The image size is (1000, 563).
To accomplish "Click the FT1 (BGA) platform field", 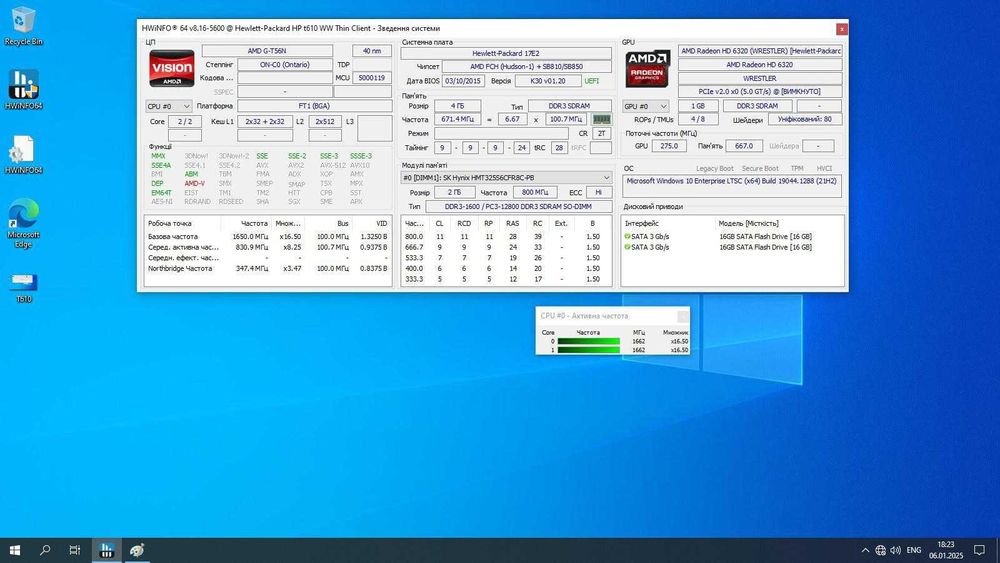I will 314,106.
